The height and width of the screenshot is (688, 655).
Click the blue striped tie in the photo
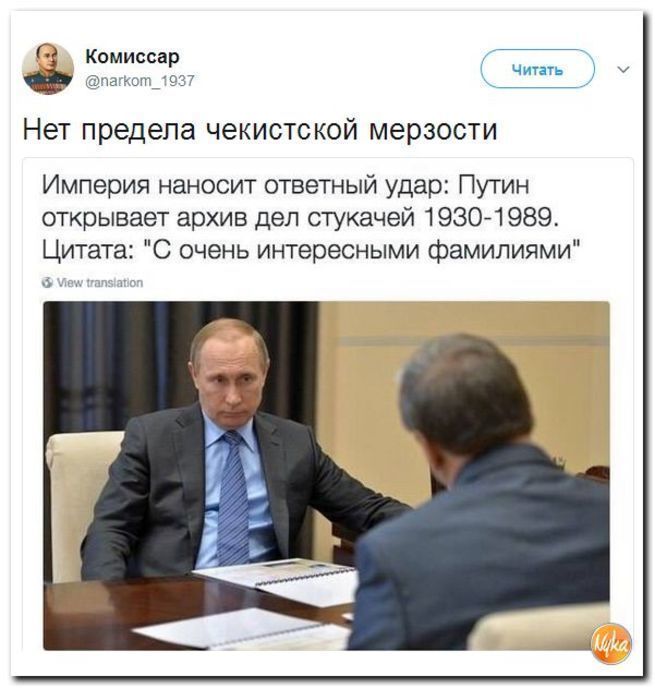pos(233,498)
